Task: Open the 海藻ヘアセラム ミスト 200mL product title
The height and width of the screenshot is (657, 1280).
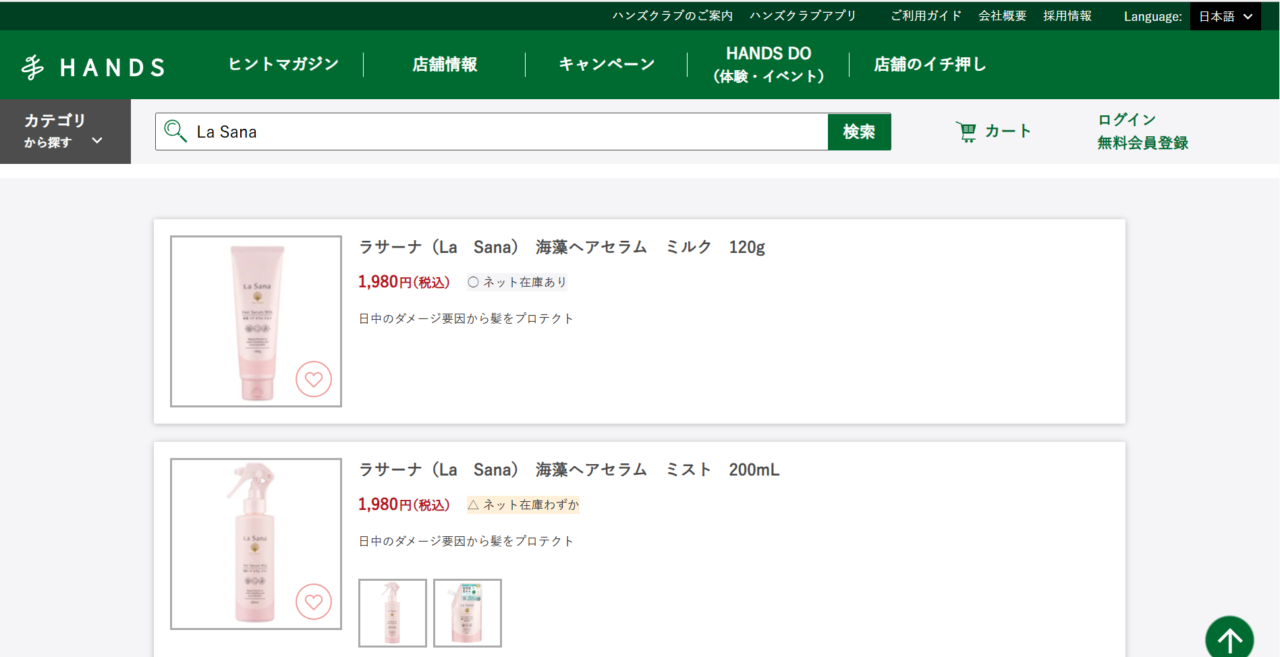Action: [x=569, y=470]
